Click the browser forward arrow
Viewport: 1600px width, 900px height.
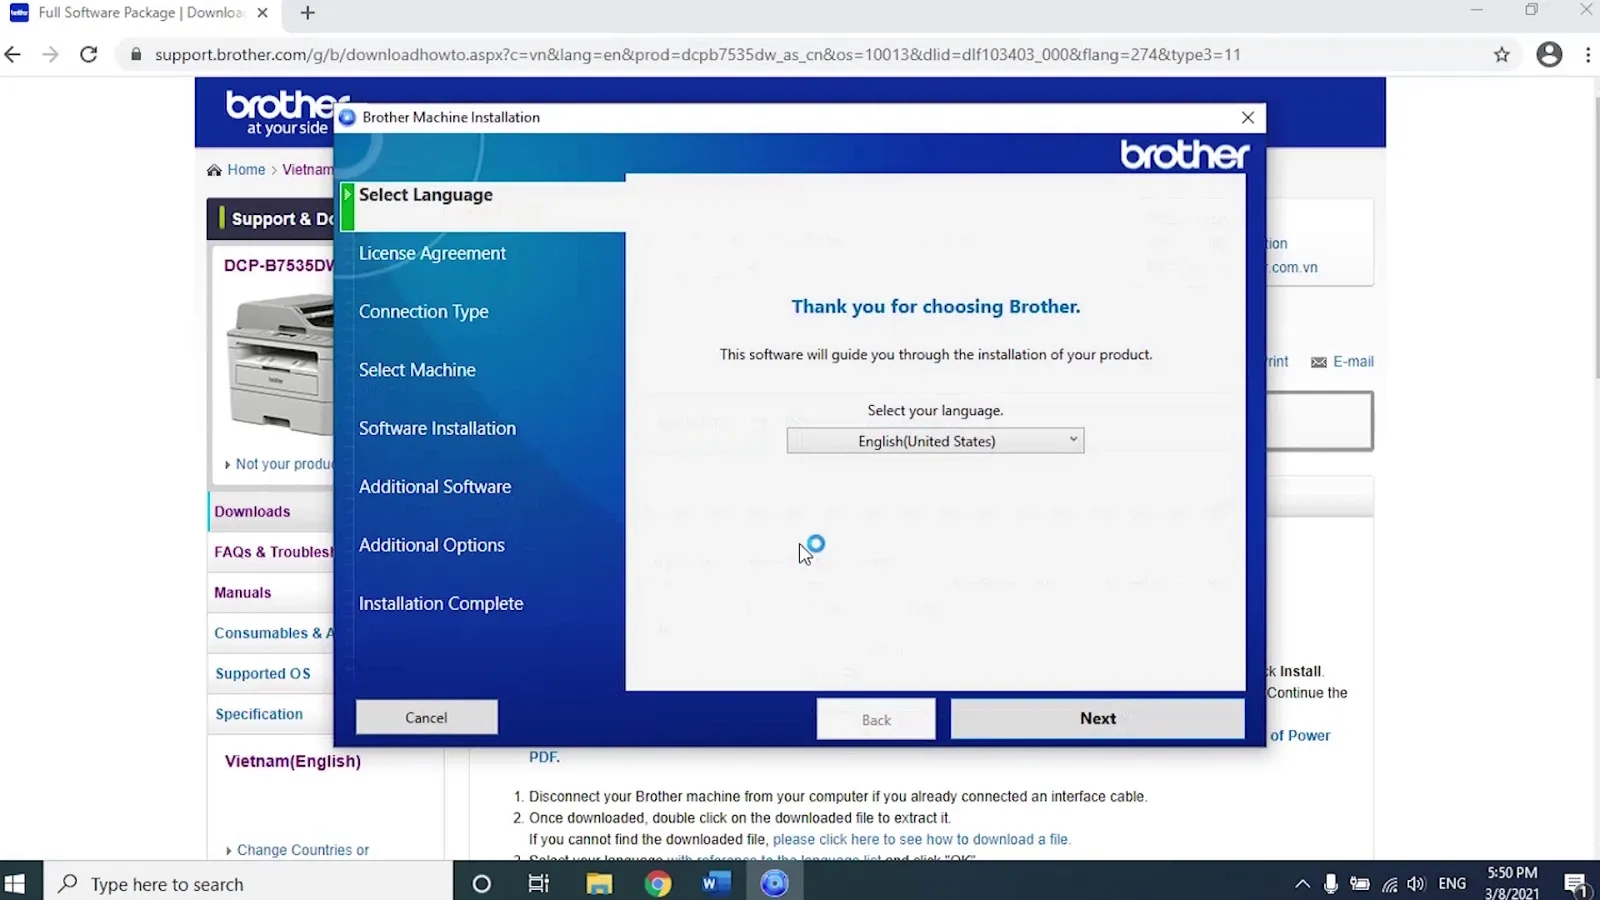(50, 54)
